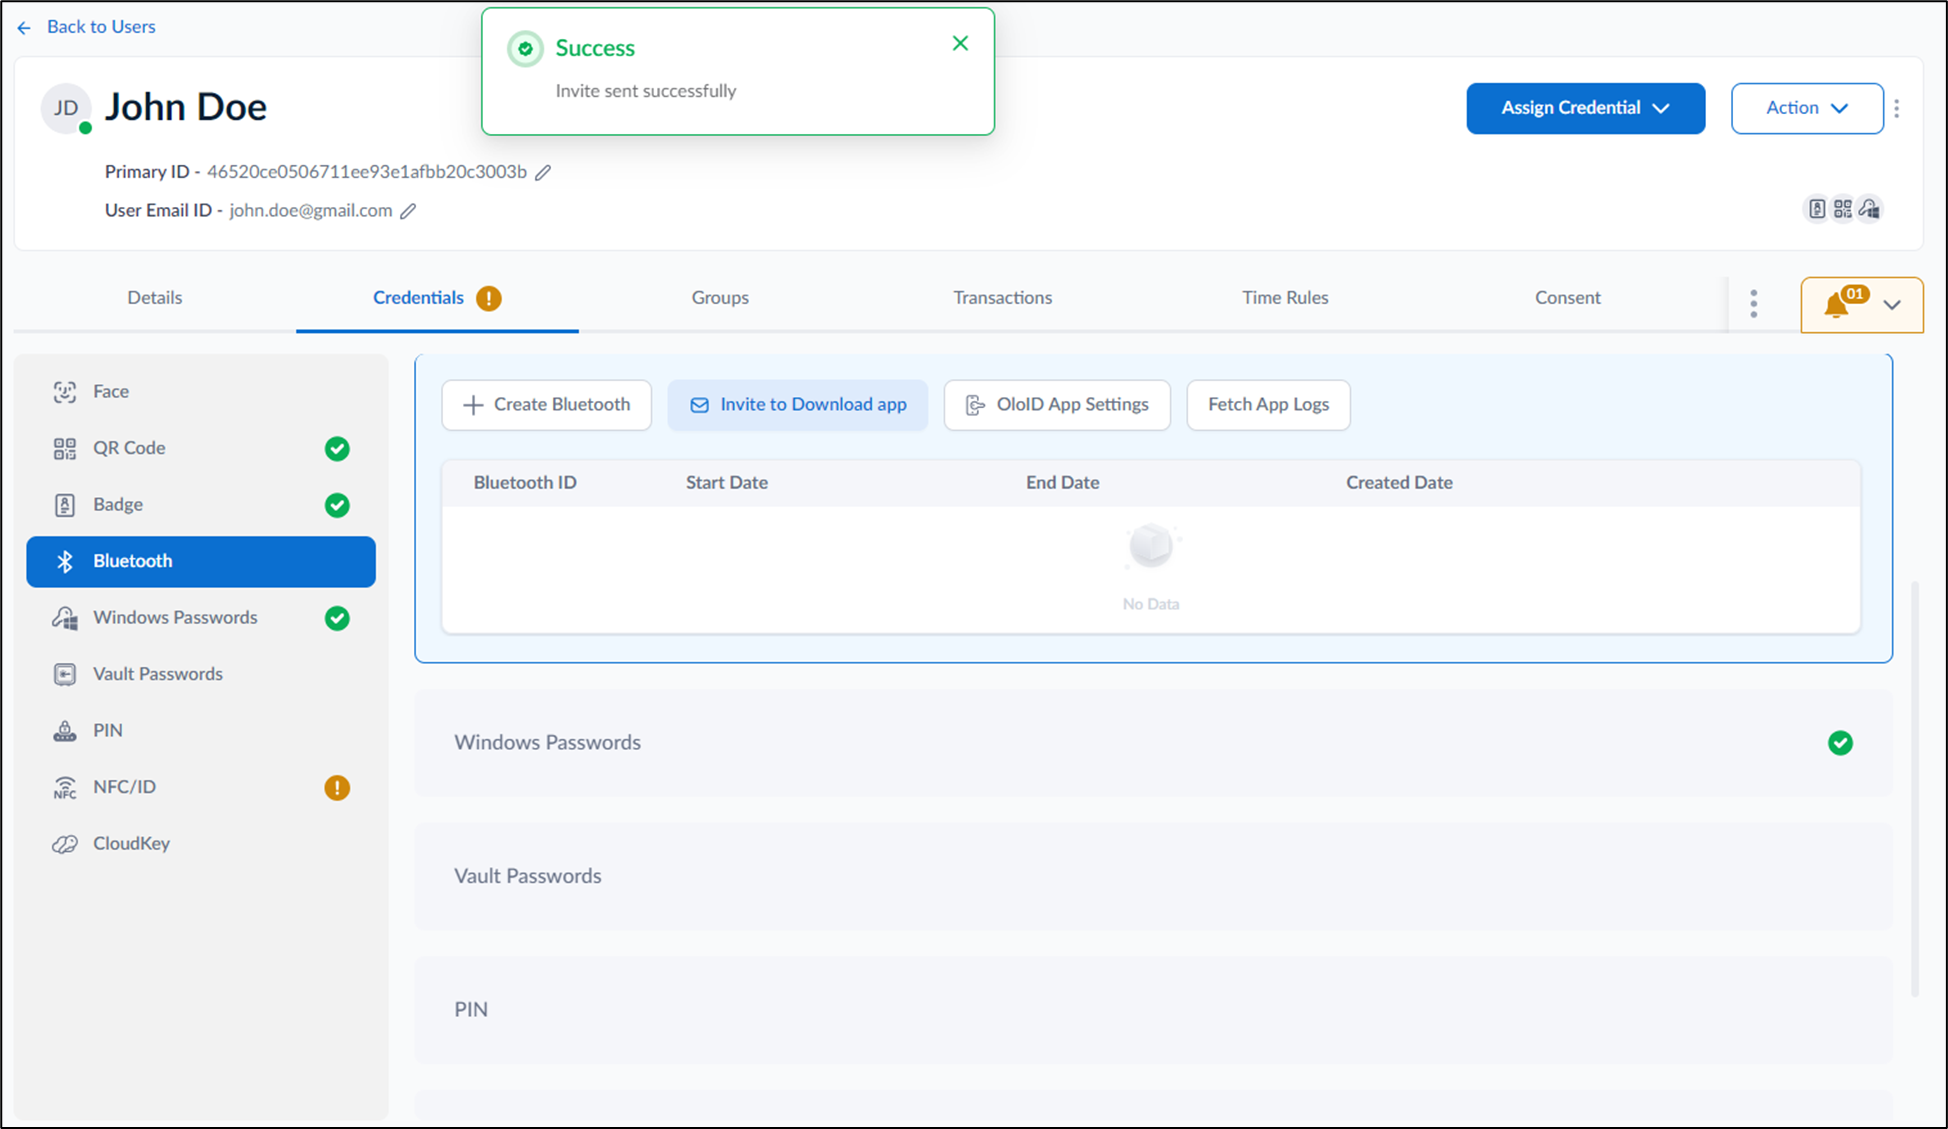Image resolution: width=1948 pixels, height=1129 pixels.
Task: Select Windows Passwords in the sidebar
Action: (201, 617)
